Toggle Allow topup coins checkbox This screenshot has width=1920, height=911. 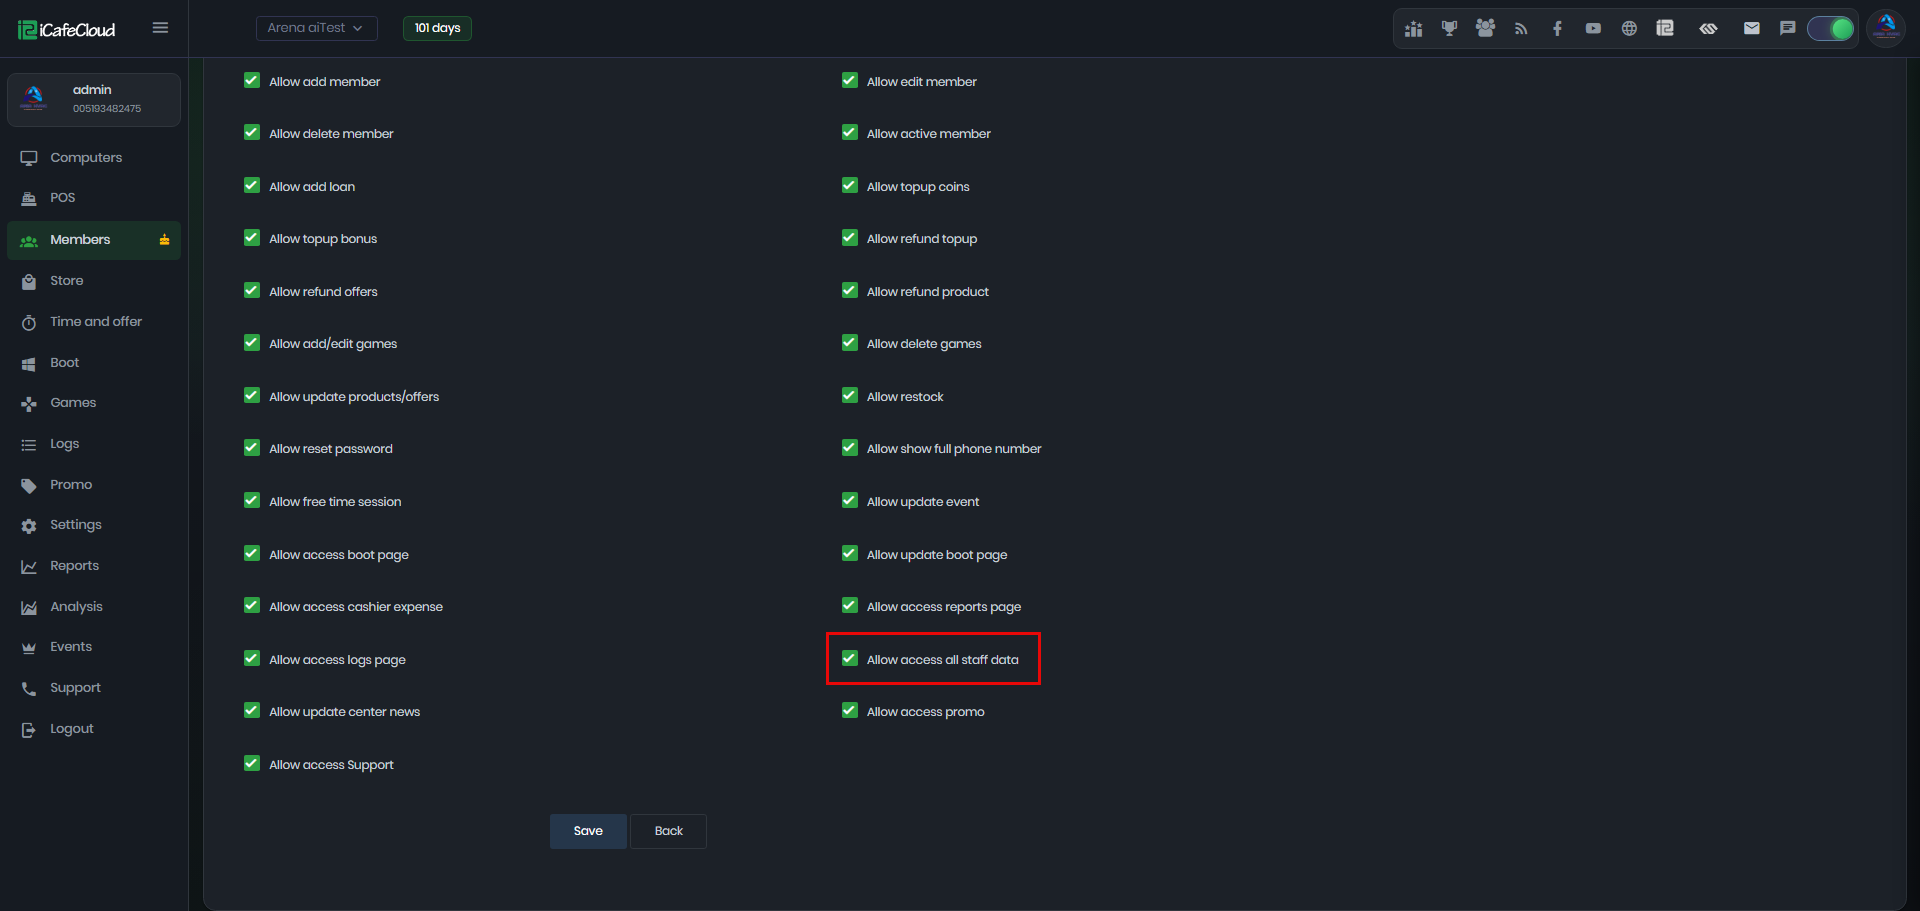coord(850,186)
